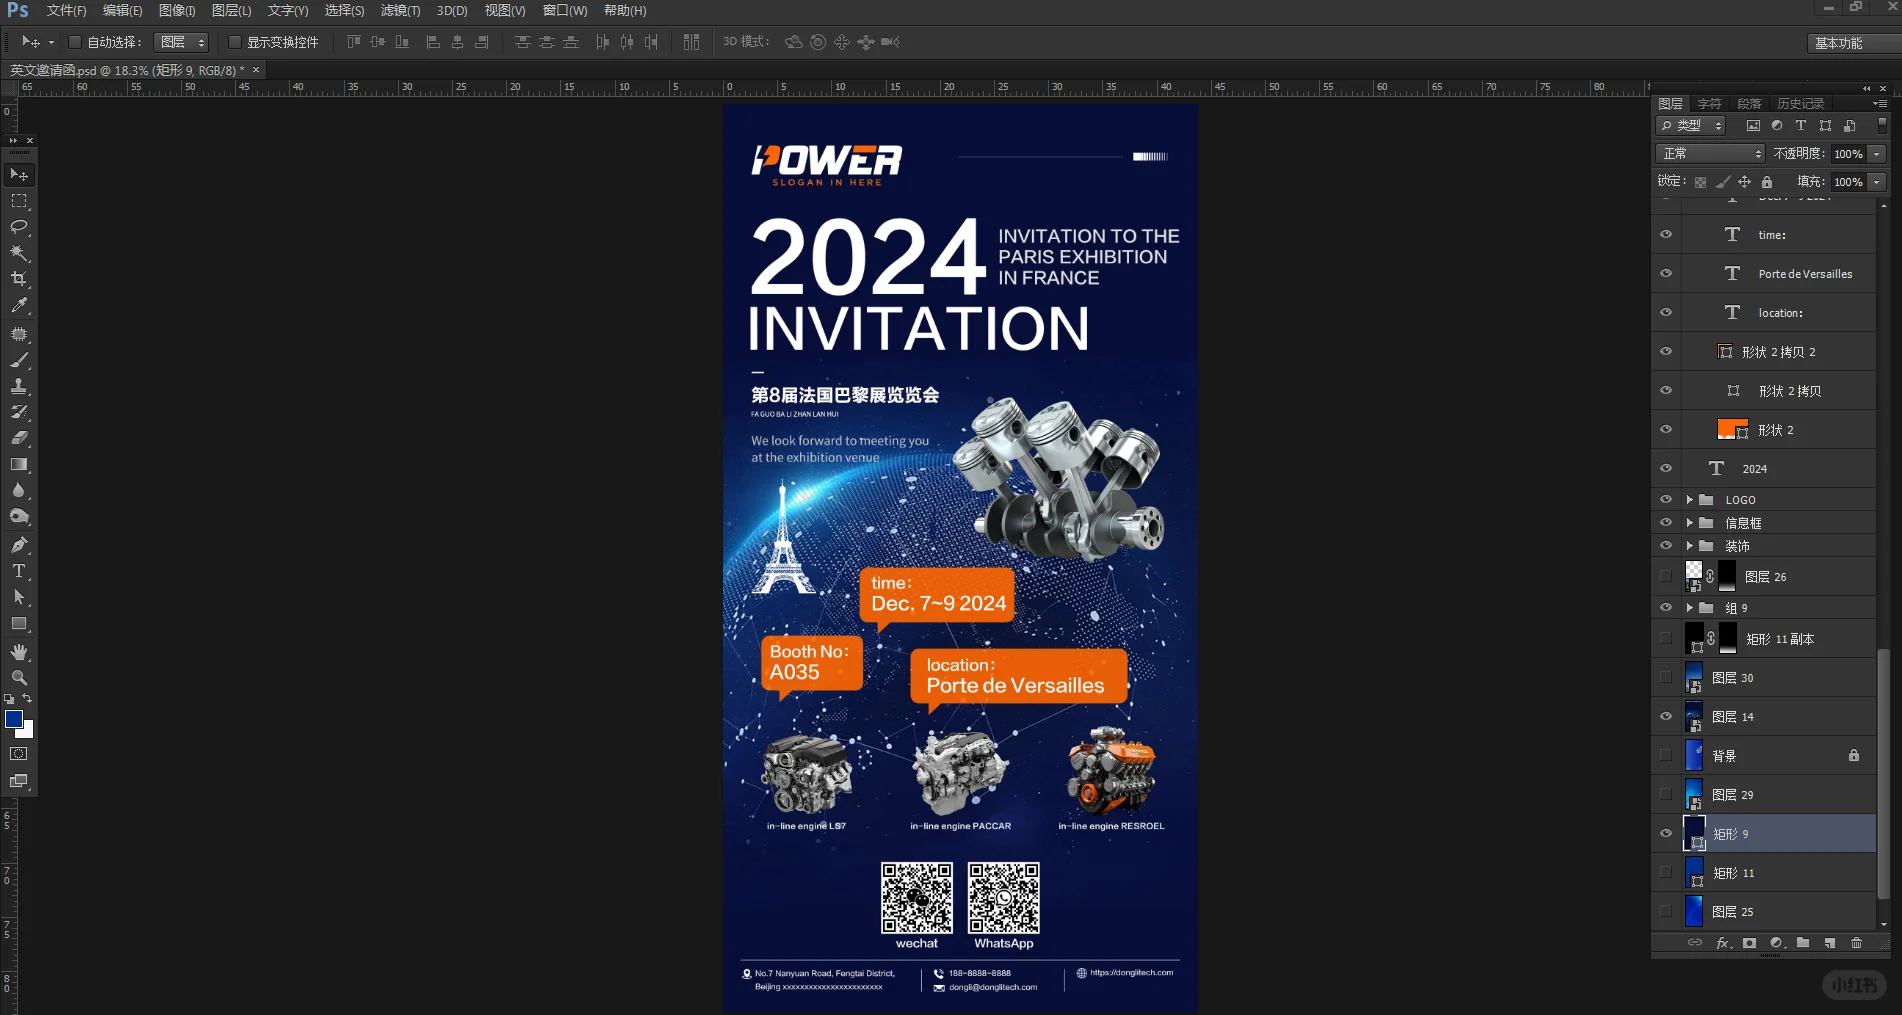Create a new adjustment layer
1902x1015 pixels.
[1776, 943]
